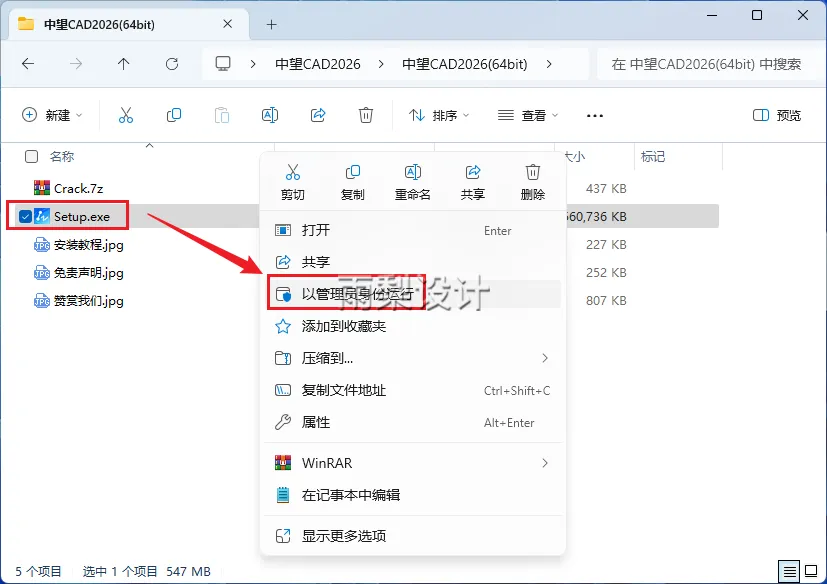The height and width of the screenshot is (584, 827).
Task: Click Cut icon in context menu
Action: [x=293, y=173]
